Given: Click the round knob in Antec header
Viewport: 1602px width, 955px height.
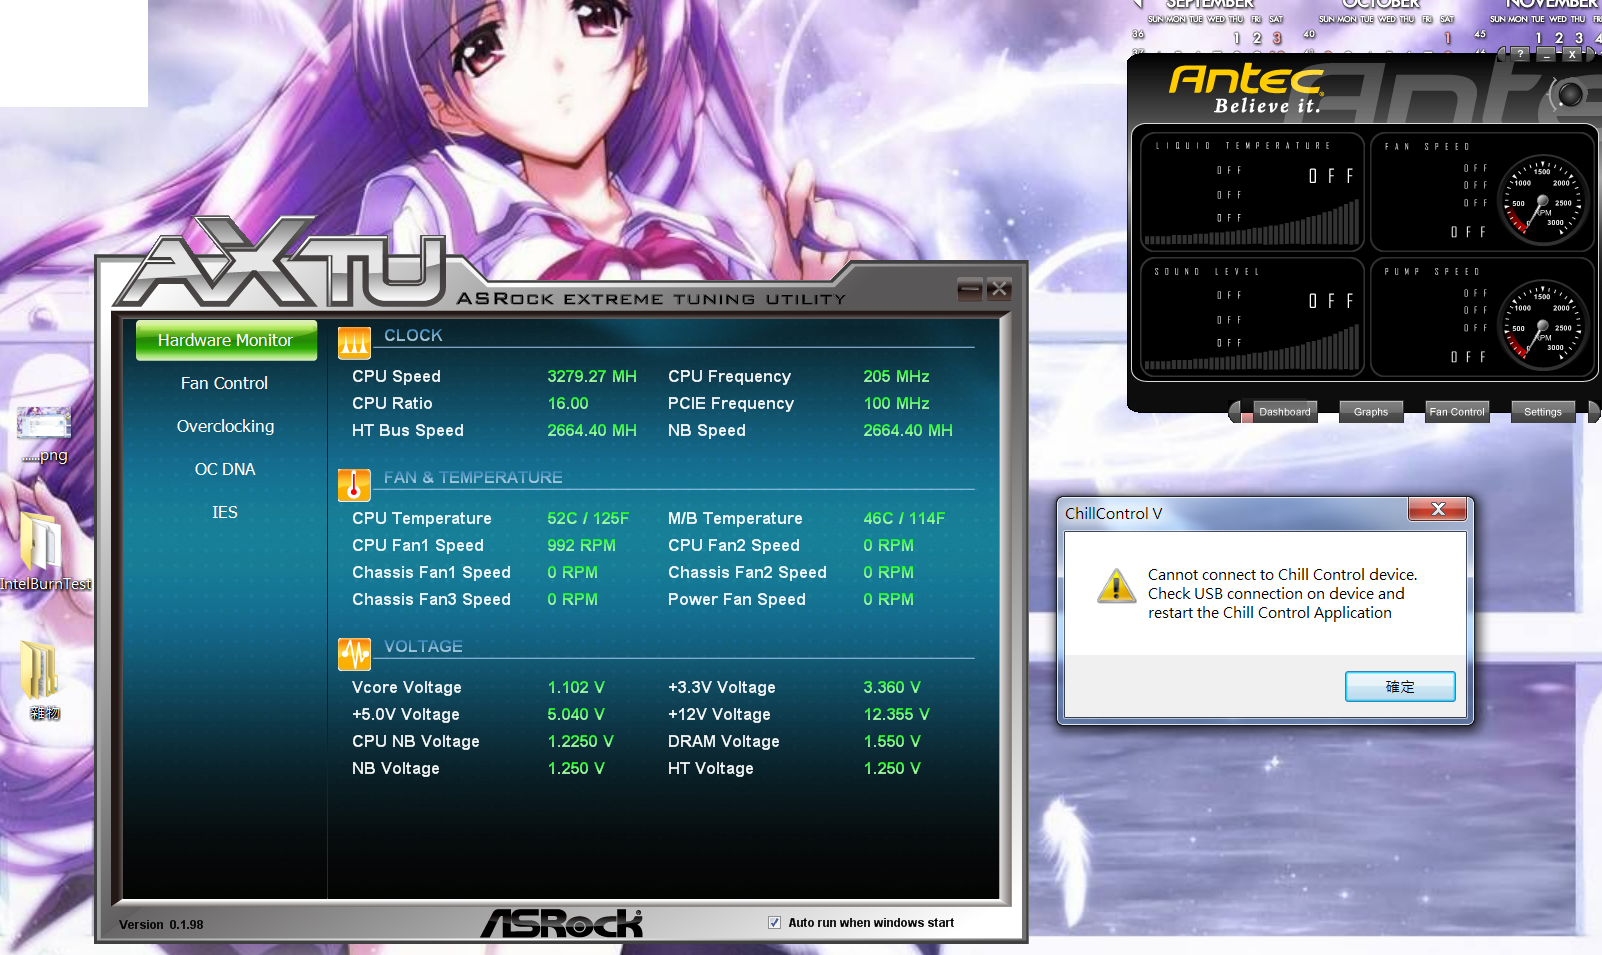Looking at the screenshot, I should coord(1570,94).
